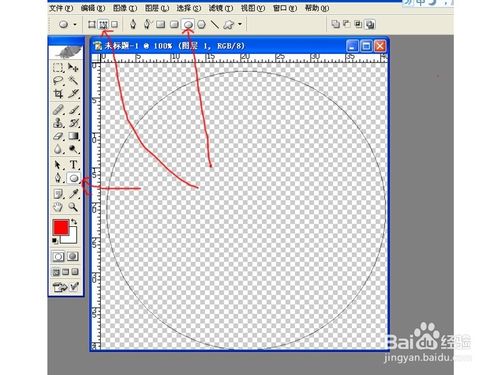The height and width of the screenshot is (375, 500).
Task: Set Full Screen mode
Action: [75, 272]
